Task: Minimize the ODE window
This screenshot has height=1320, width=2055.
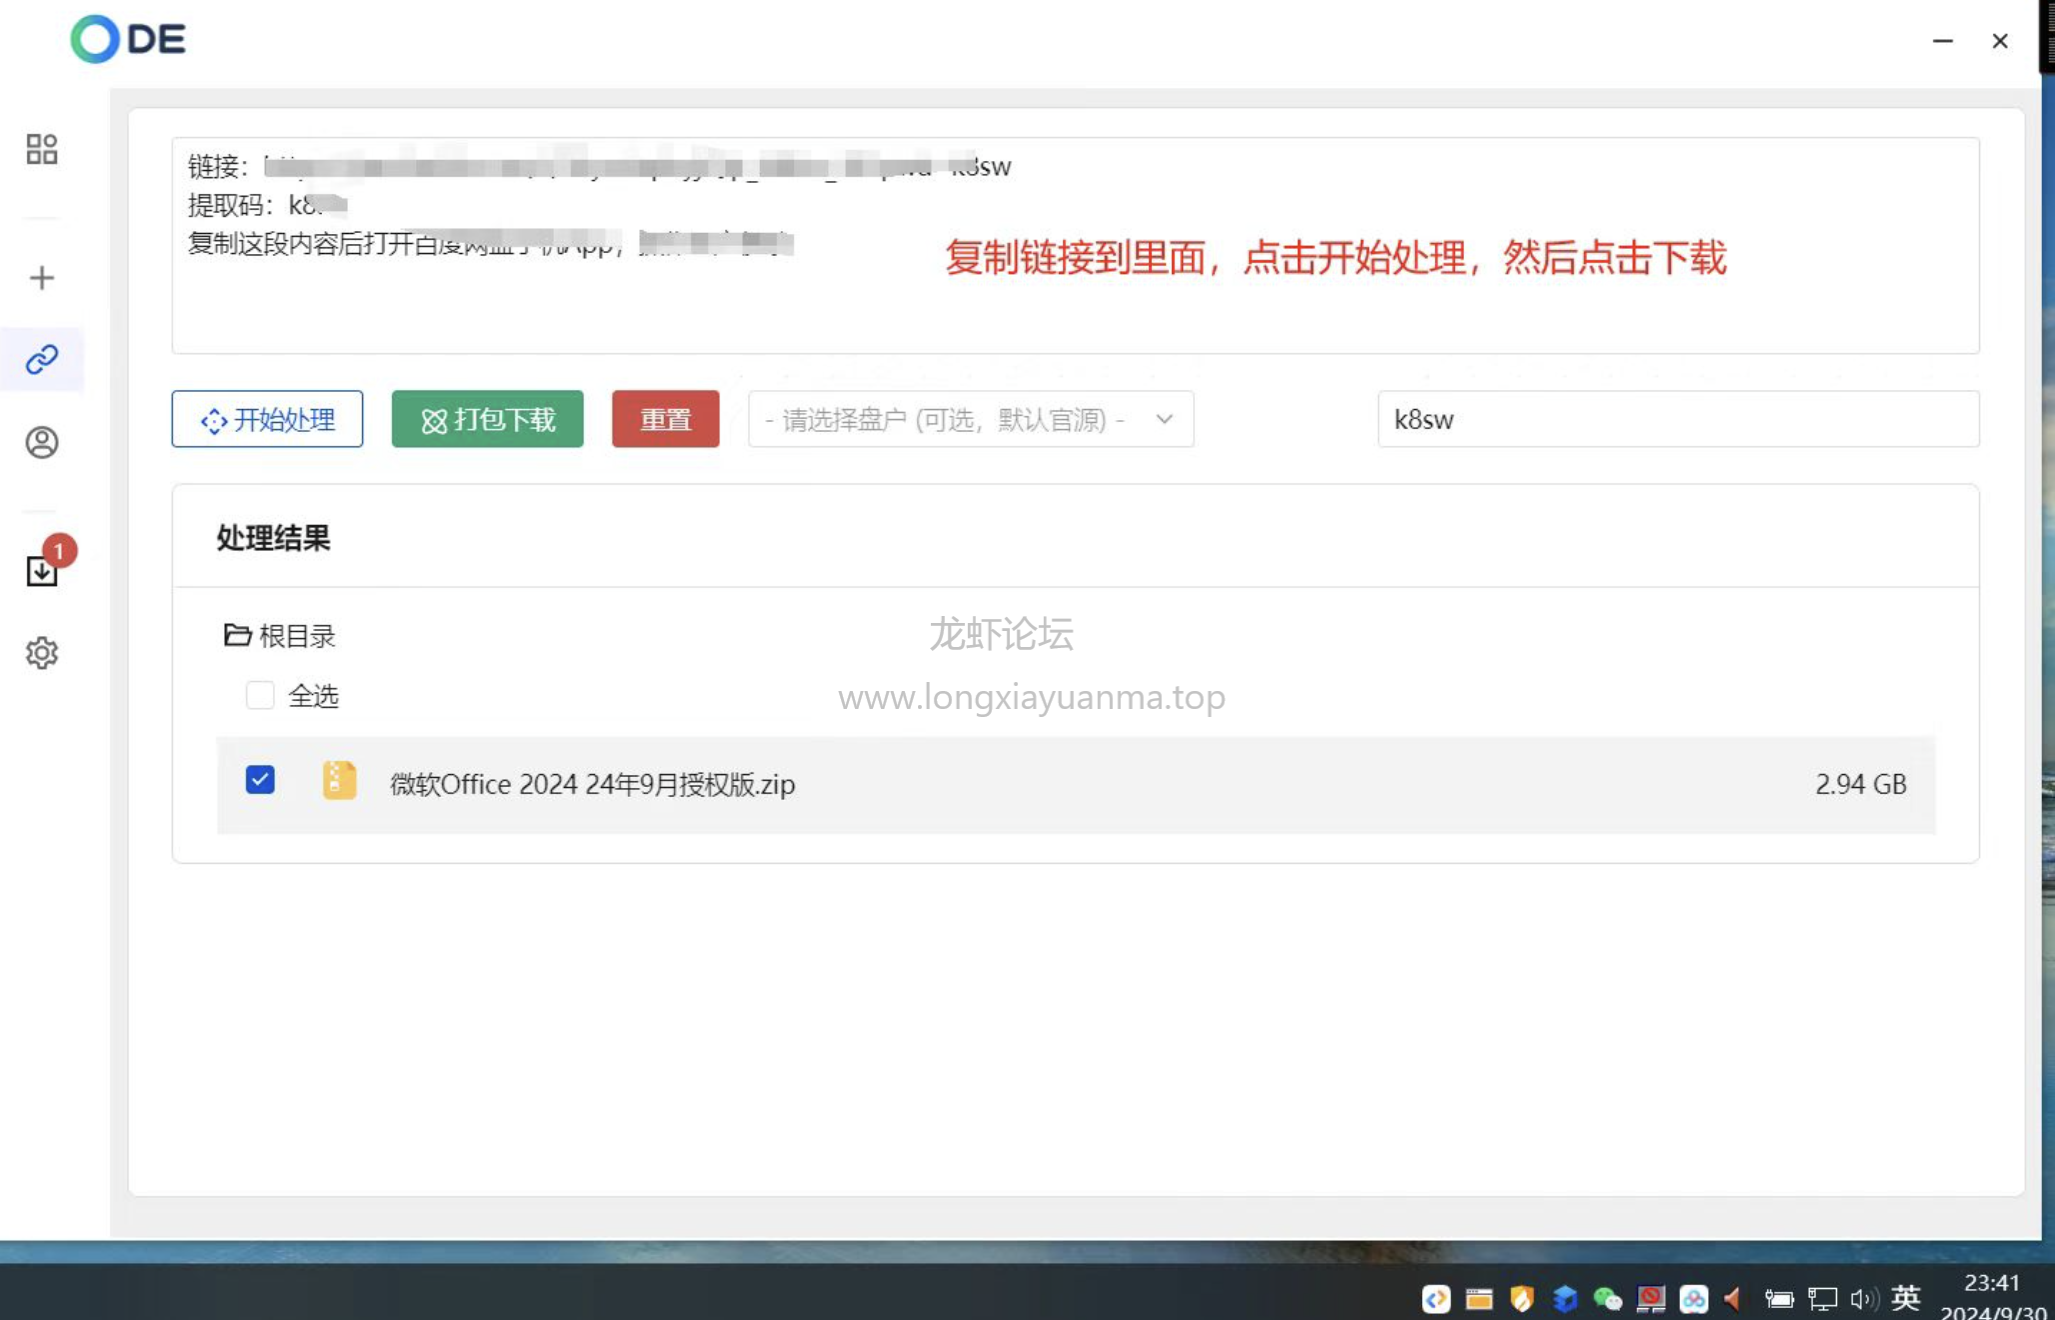Action: point(1942,41)
